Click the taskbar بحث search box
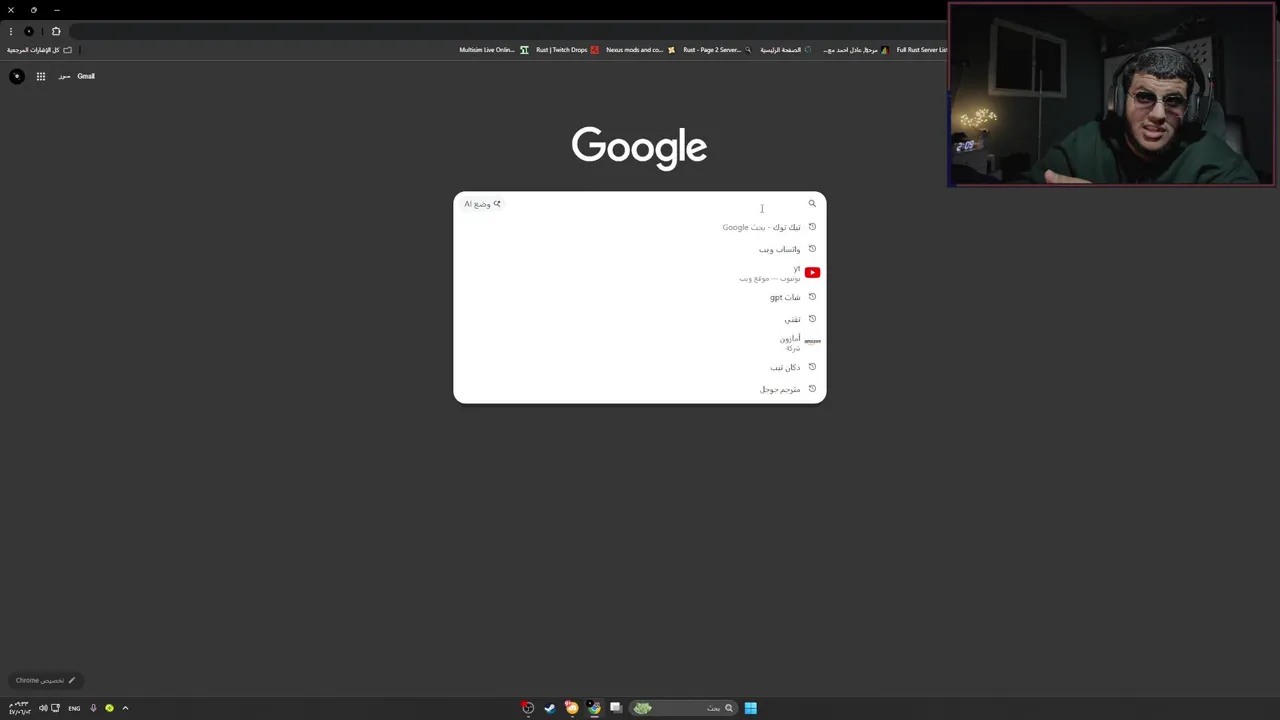This screenshot has width=1280, height=720. point(684,708)
